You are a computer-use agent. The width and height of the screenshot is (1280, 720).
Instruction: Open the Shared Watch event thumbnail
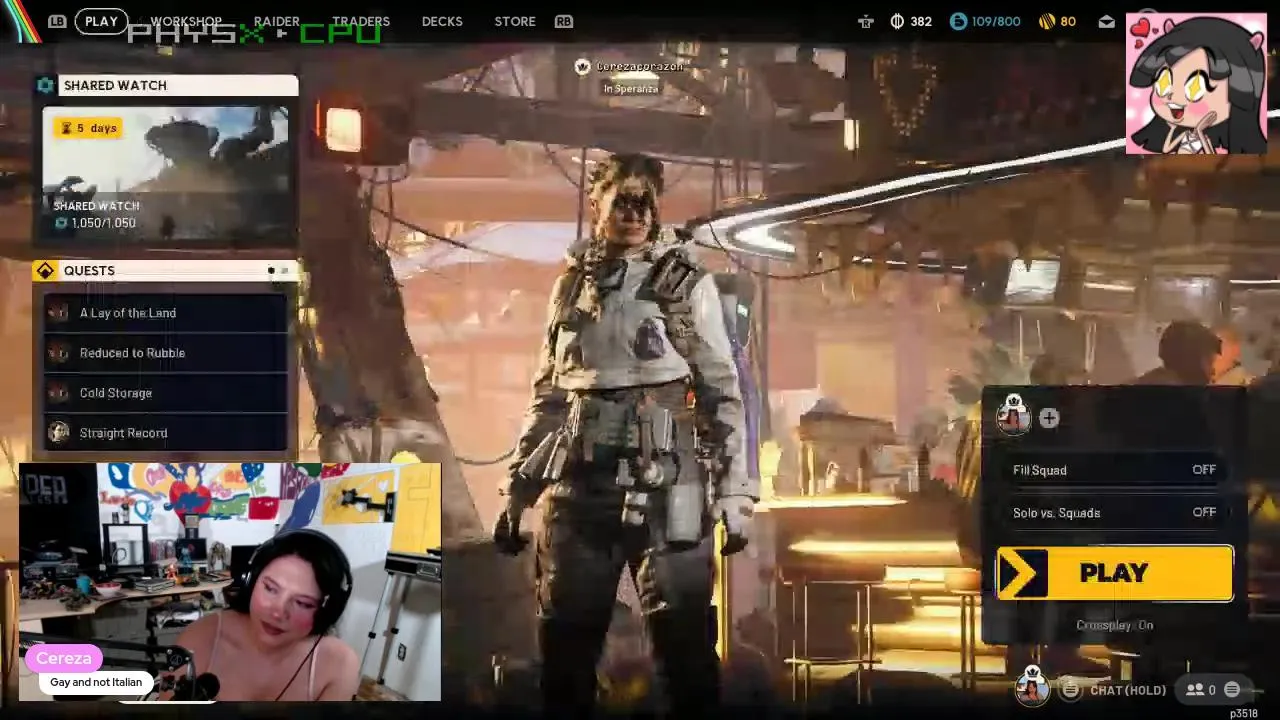pos(166,173)
